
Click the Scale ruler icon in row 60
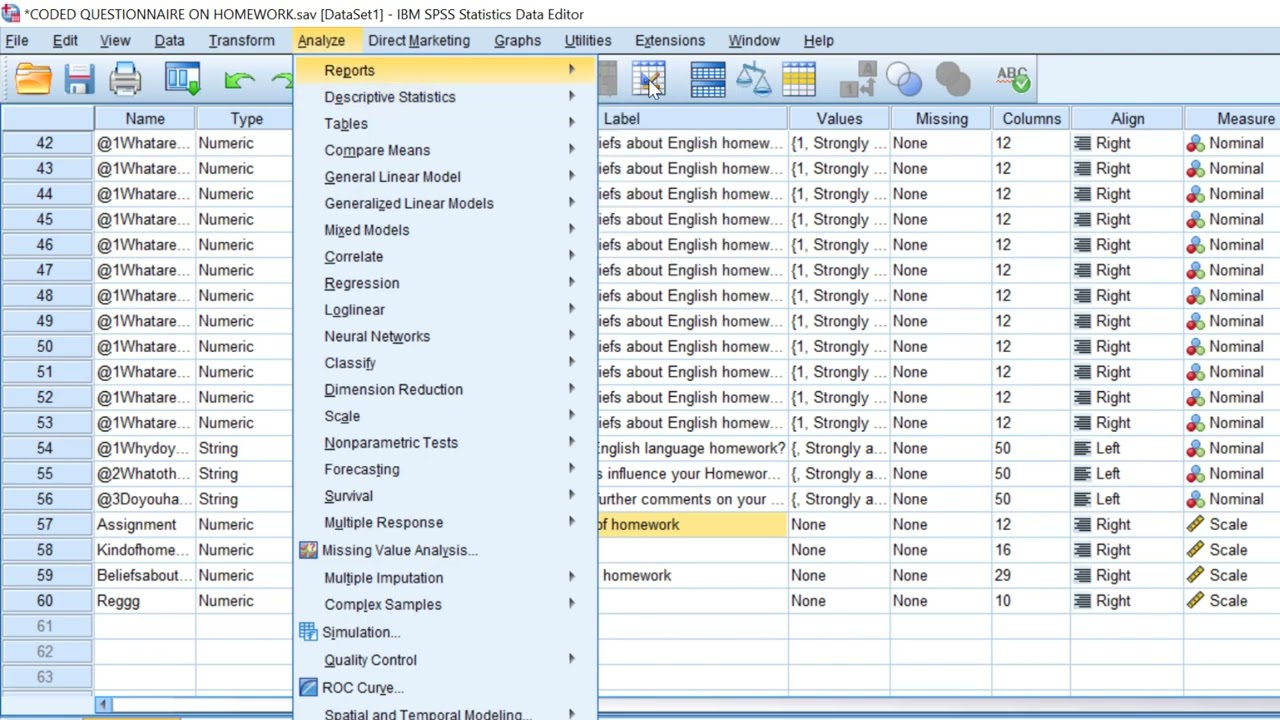[x=1195, y=601]
